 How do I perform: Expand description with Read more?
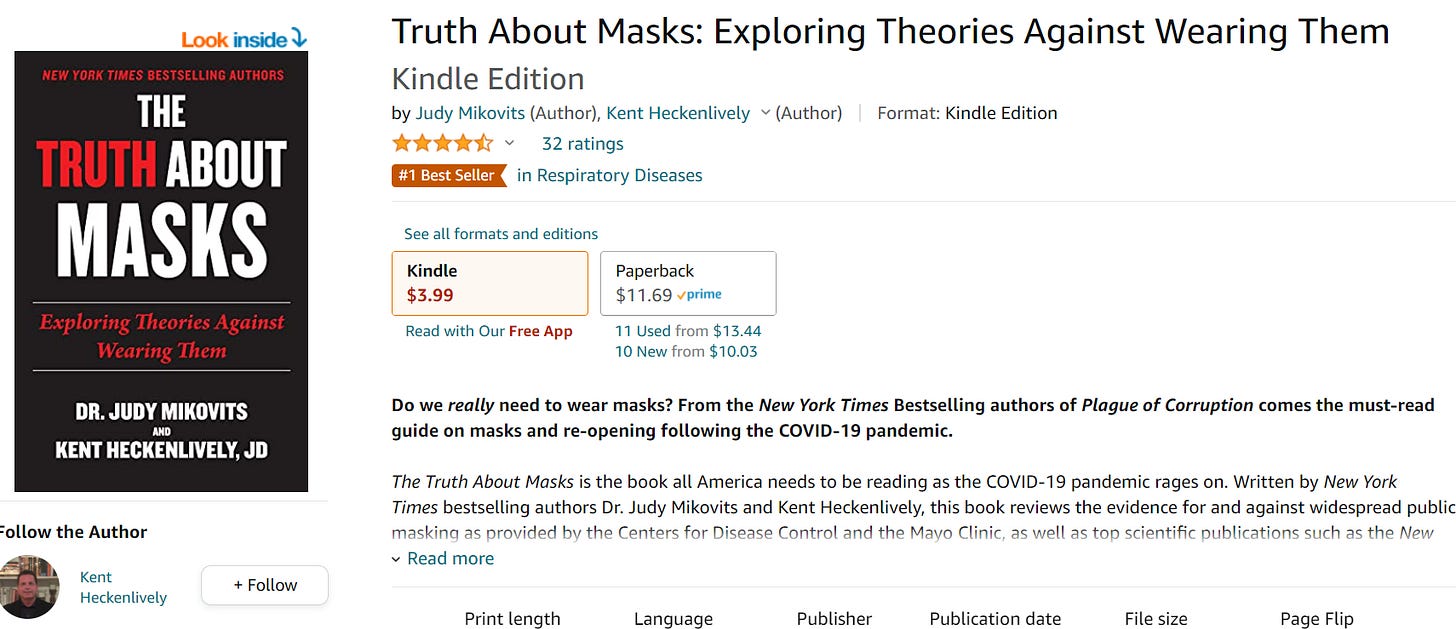[443, 559]
